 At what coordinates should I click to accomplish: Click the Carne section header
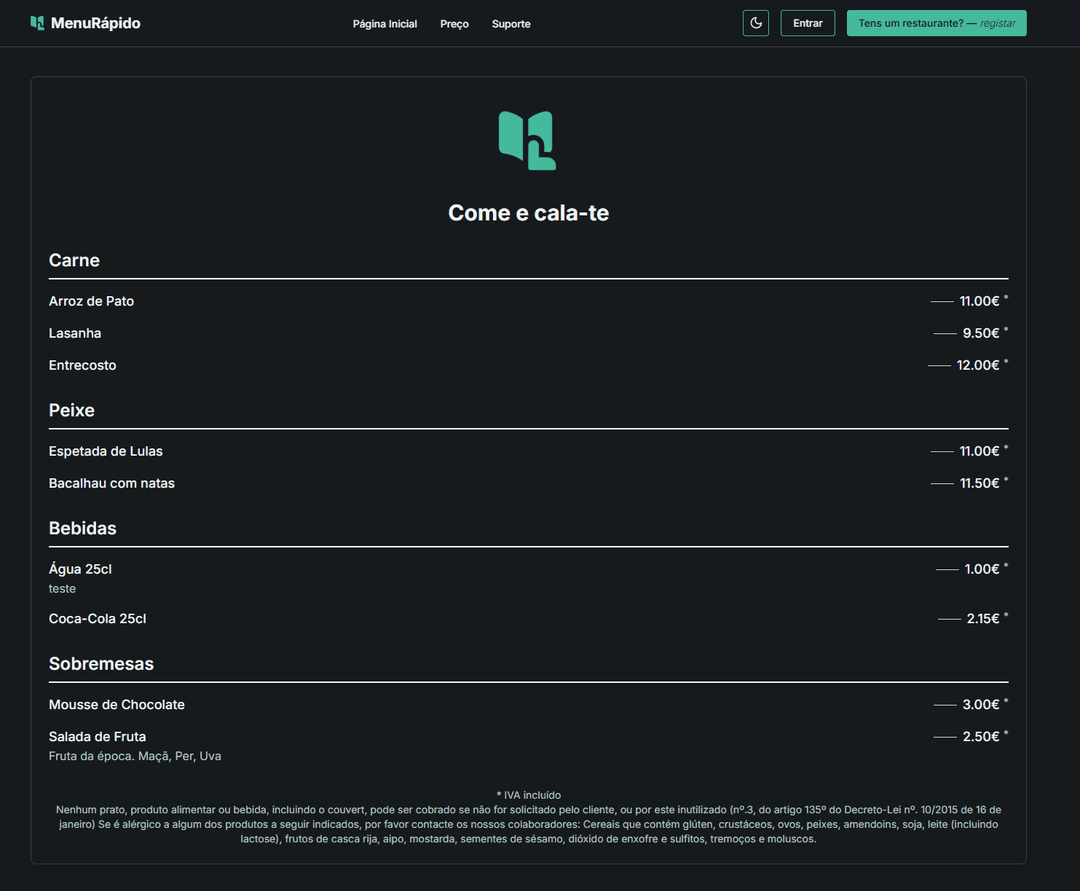[74, 260]
